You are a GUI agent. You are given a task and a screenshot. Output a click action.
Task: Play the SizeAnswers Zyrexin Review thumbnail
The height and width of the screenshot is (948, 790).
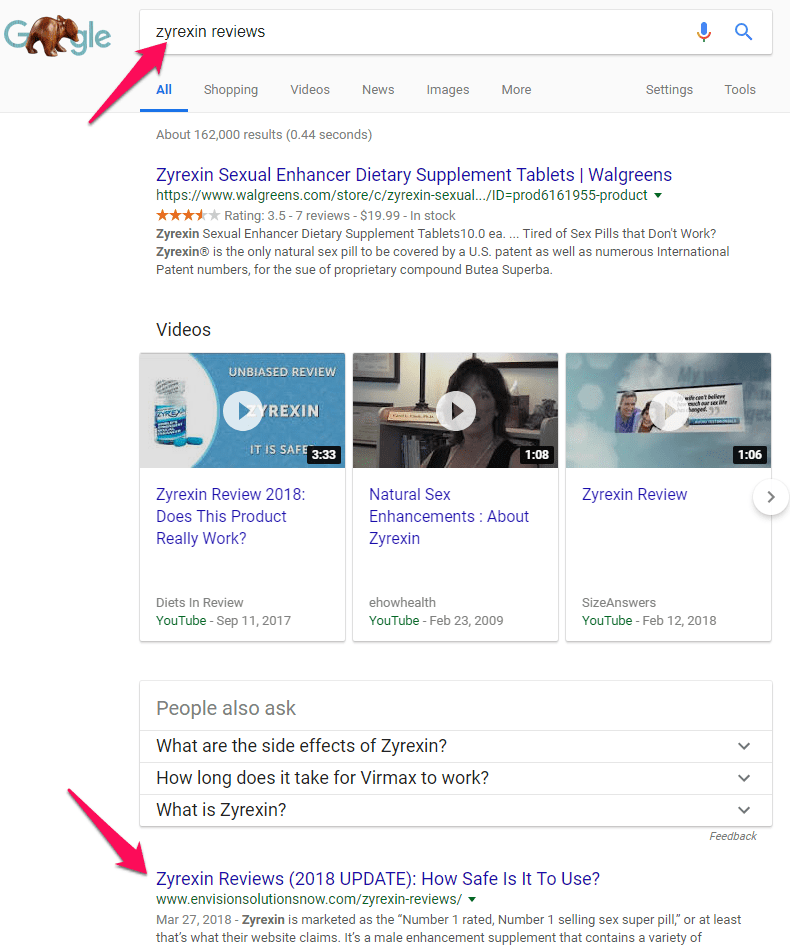pos(669,411)
